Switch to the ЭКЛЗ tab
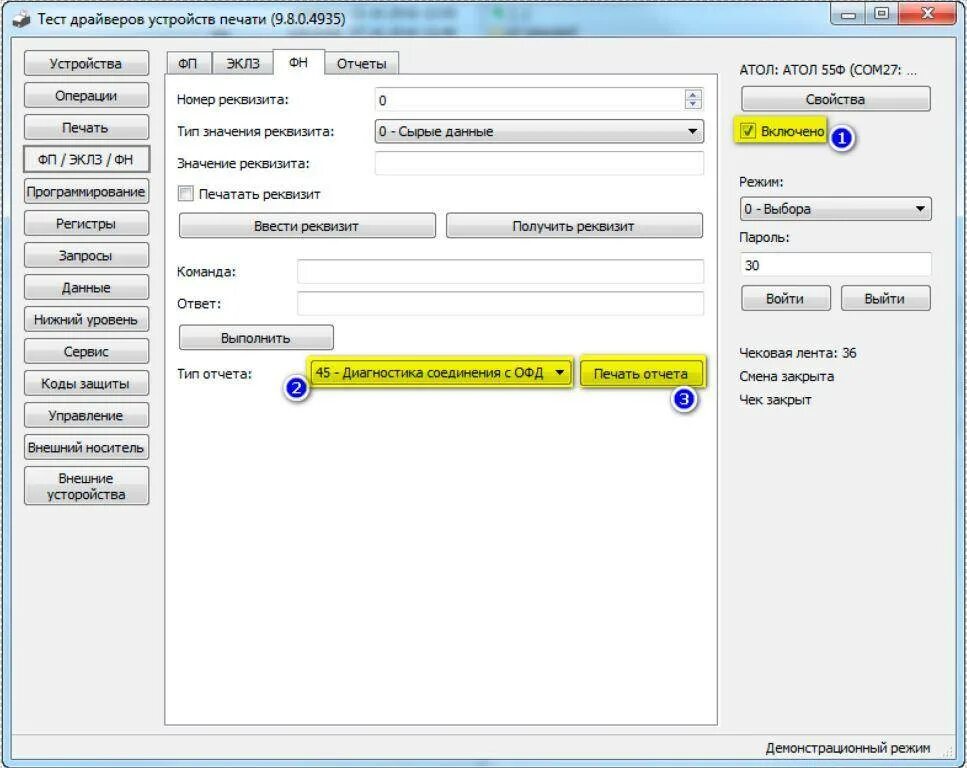 242,64
